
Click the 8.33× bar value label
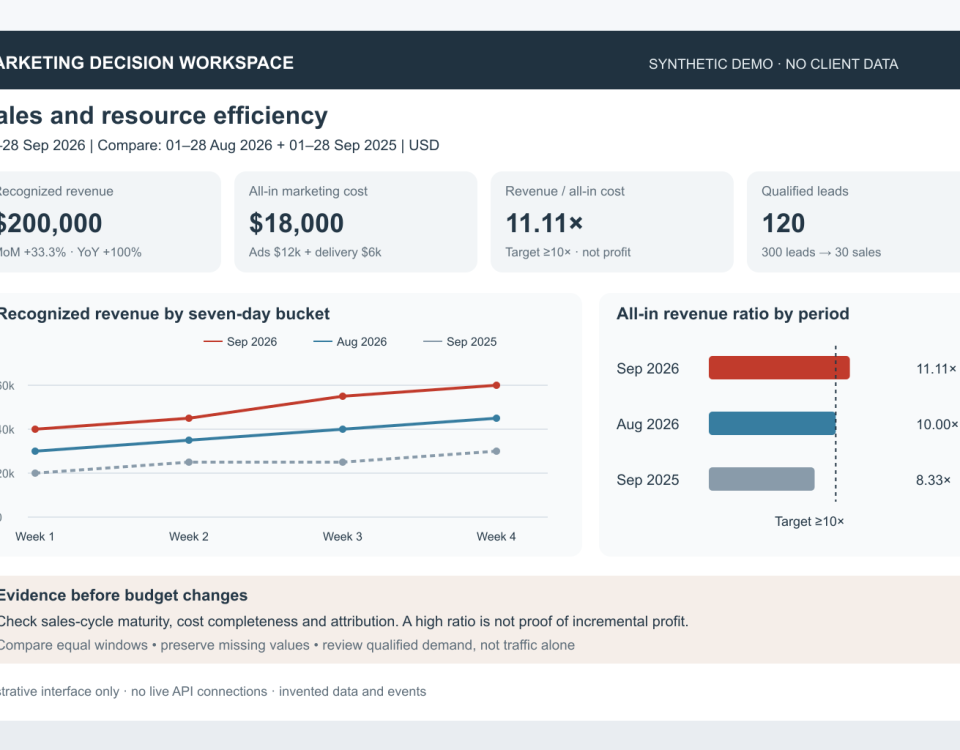pos(933,480)
